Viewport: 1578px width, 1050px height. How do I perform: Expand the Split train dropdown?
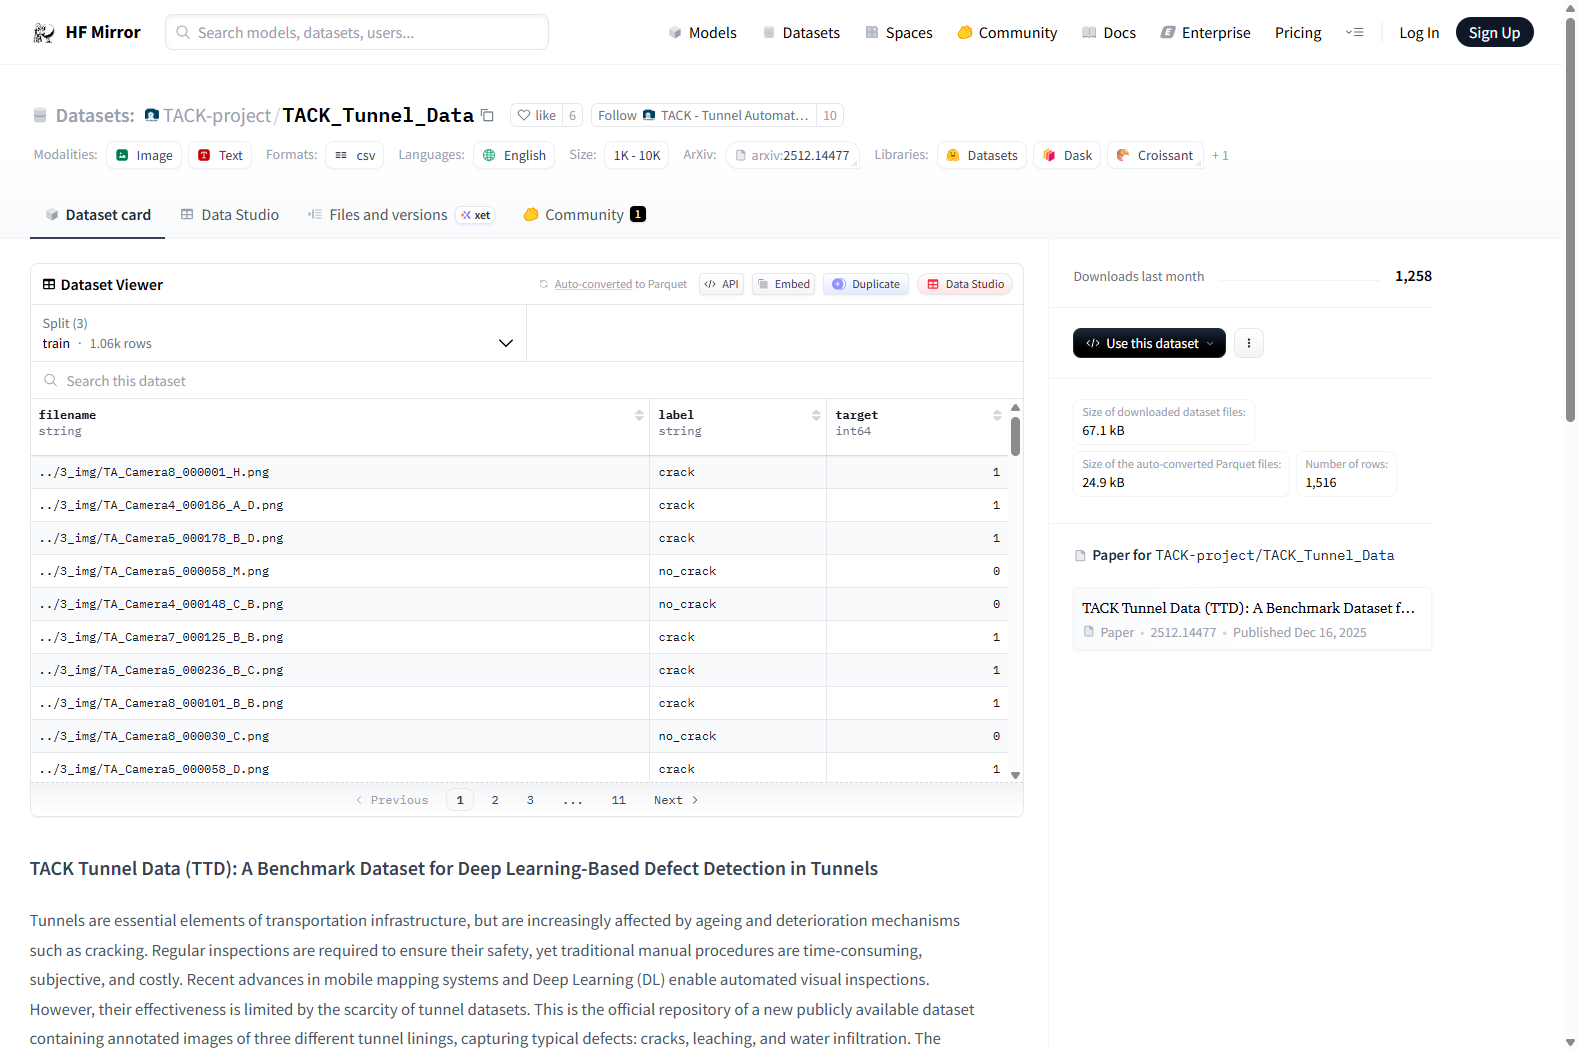(x=278, y=333)
